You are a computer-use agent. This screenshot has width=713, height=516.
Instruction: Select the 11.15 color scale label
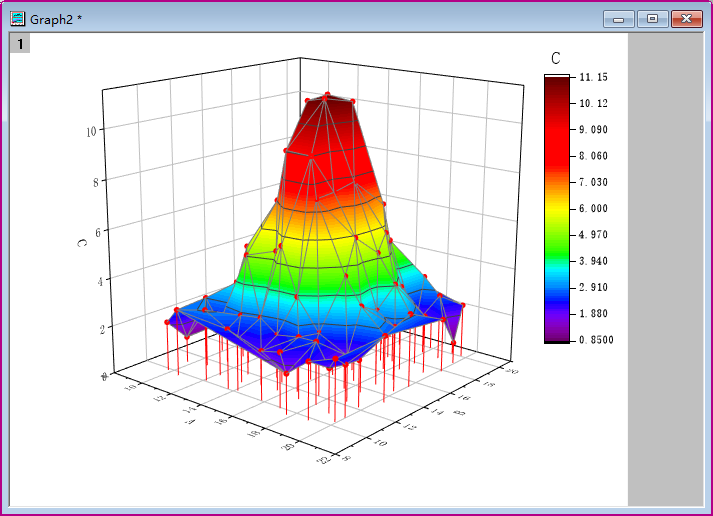593,77
